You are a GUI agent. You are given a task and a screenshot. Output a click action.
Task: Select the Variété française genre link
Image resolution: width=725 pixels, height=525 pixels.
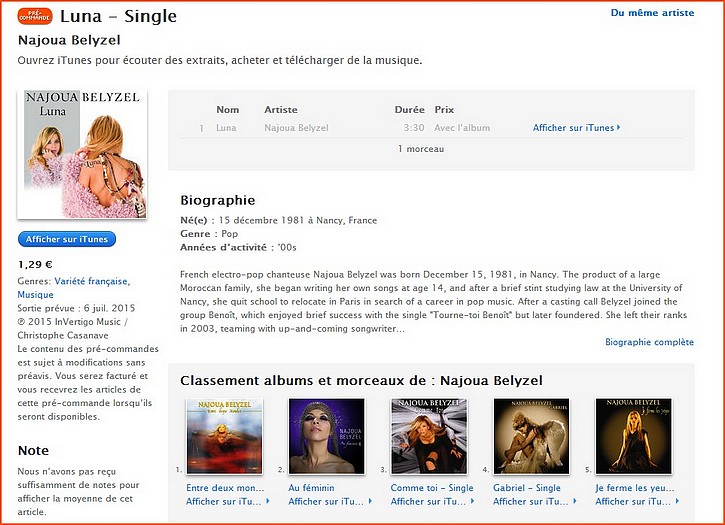(92, 281)
